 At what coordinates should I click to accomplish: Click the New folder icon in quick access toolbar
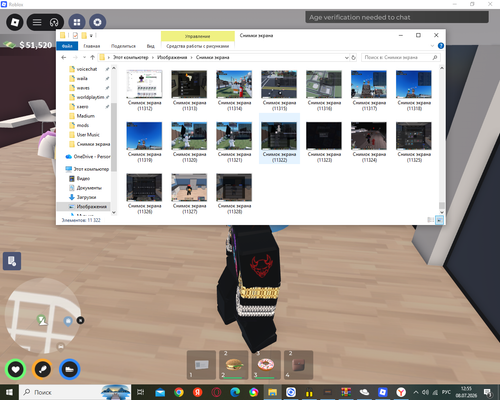(x=84, y=35)
